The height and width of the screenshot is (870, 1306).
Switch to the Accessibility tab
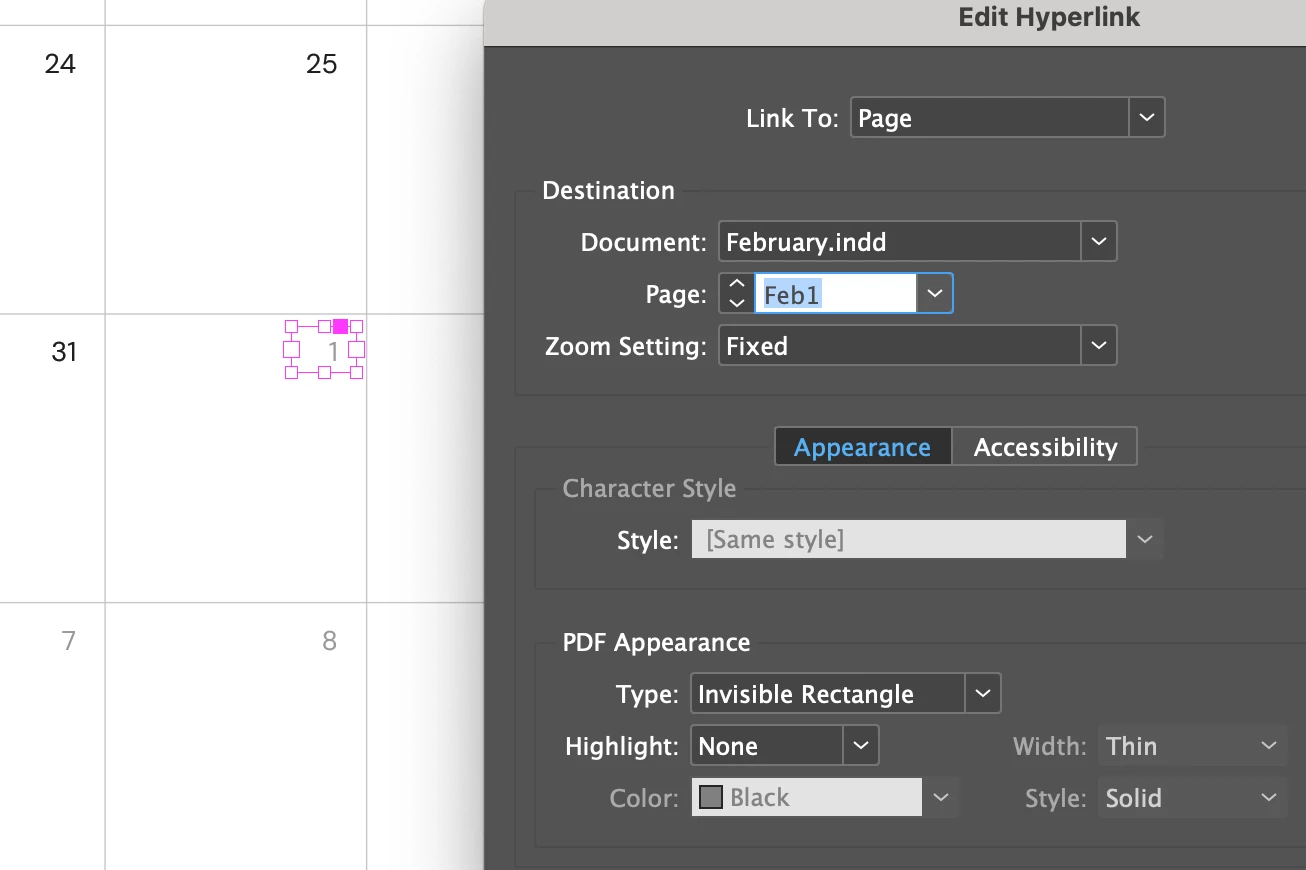coord(1045,447)
